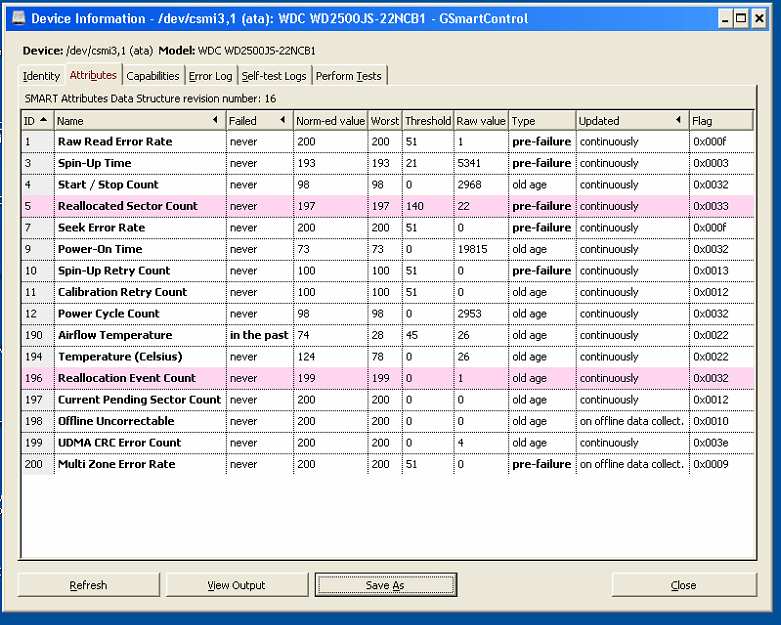Select the Multi Zone Error Rate row
781x625 pixels.
pos(388,464)
